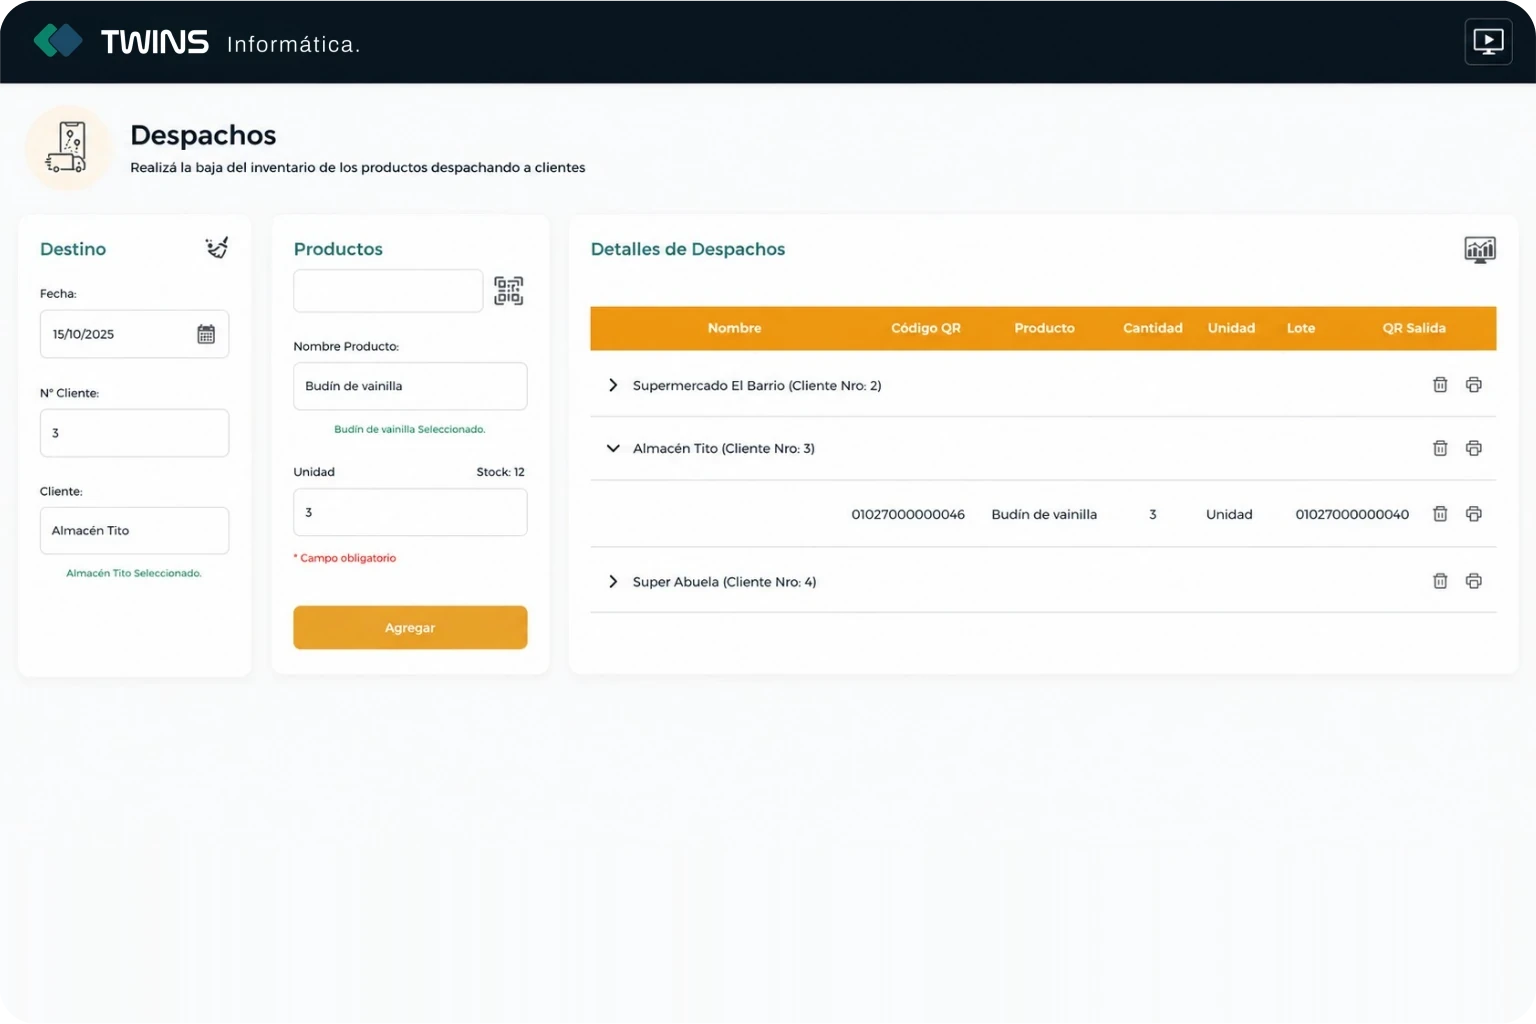
Task: Click the Cliente name field
Action: [x=134, y=531]
